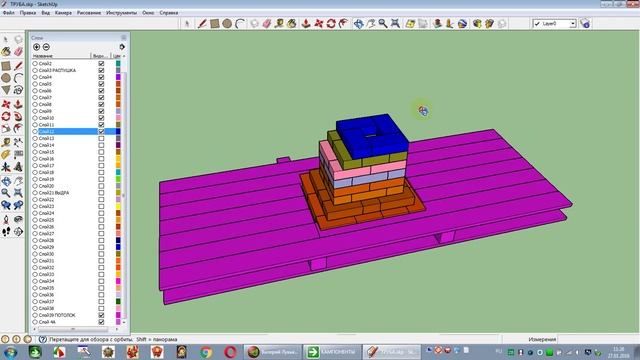Select the Rotate tool in left toolbox
The height and width of the screenshot is (360, 640).
point(6,116)
